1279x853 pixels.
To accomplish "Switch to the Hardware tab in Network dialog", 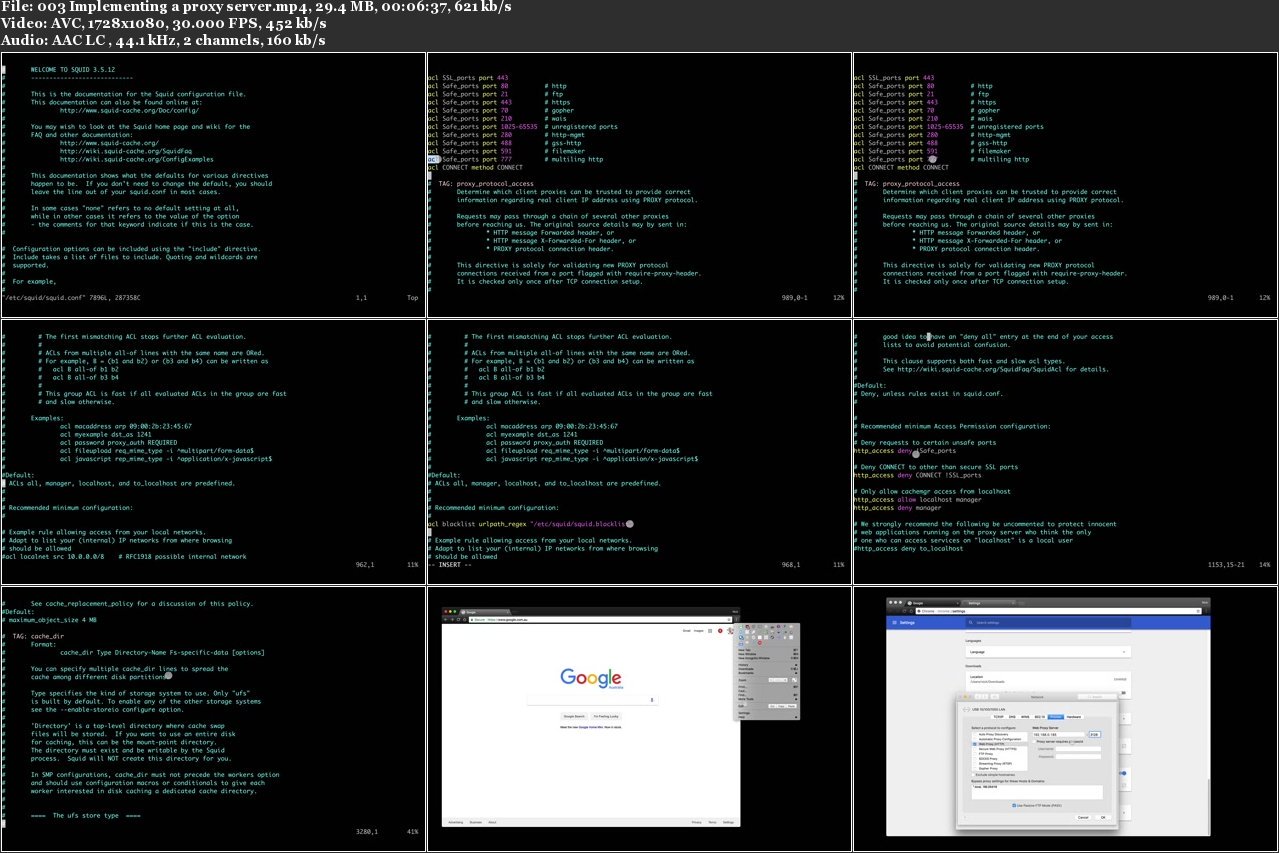I will (1074, 716).
